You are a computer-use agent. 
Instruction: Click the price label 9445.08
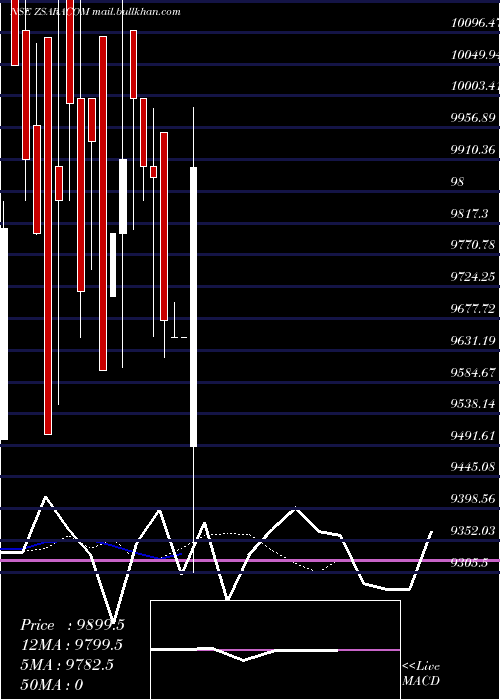click(473, 467)
